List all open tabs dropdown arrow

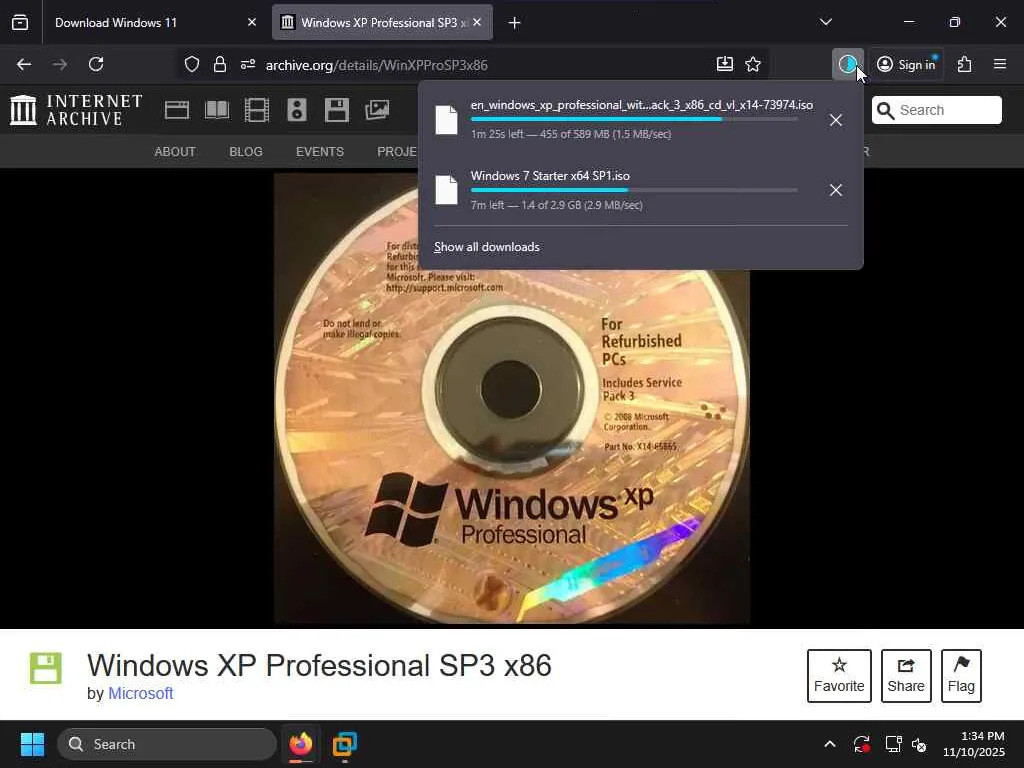(x=825, y=22)
